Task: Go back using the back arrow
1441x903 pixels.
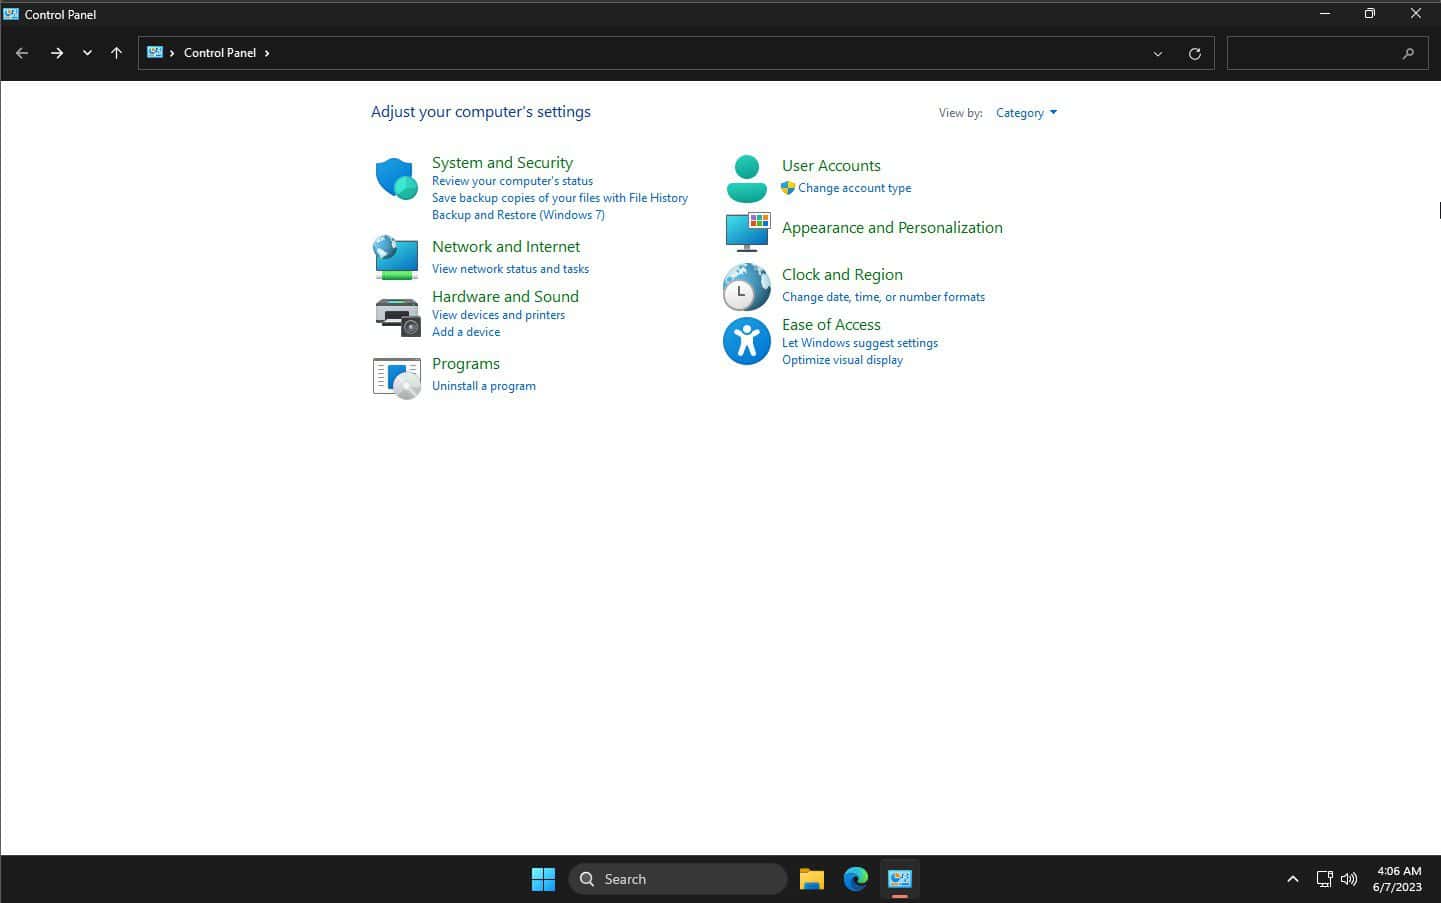Action: point(22,53)
